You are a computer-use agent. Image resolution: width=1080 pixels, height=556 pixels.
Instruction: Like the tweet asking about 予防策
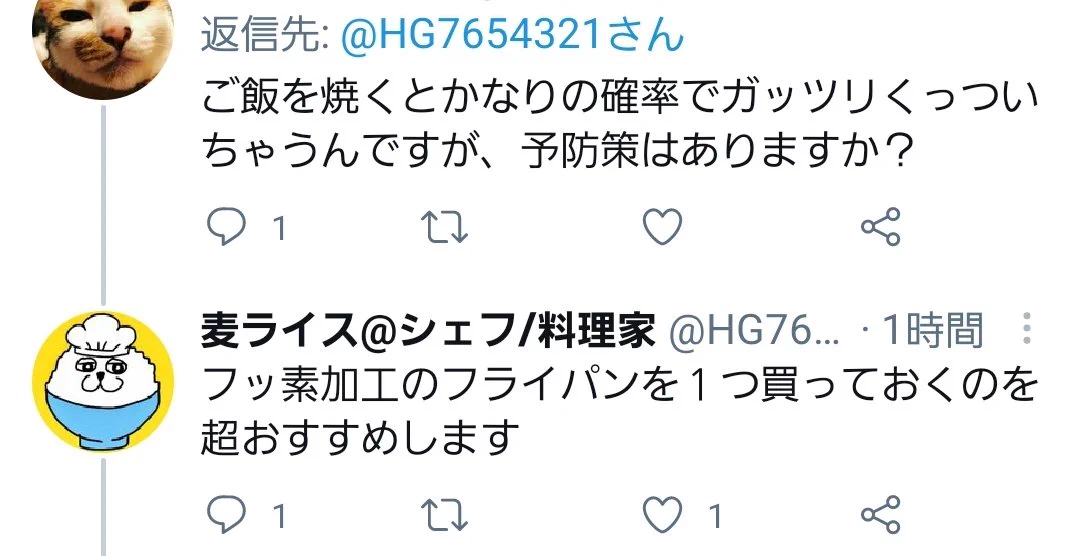(663, 227)
